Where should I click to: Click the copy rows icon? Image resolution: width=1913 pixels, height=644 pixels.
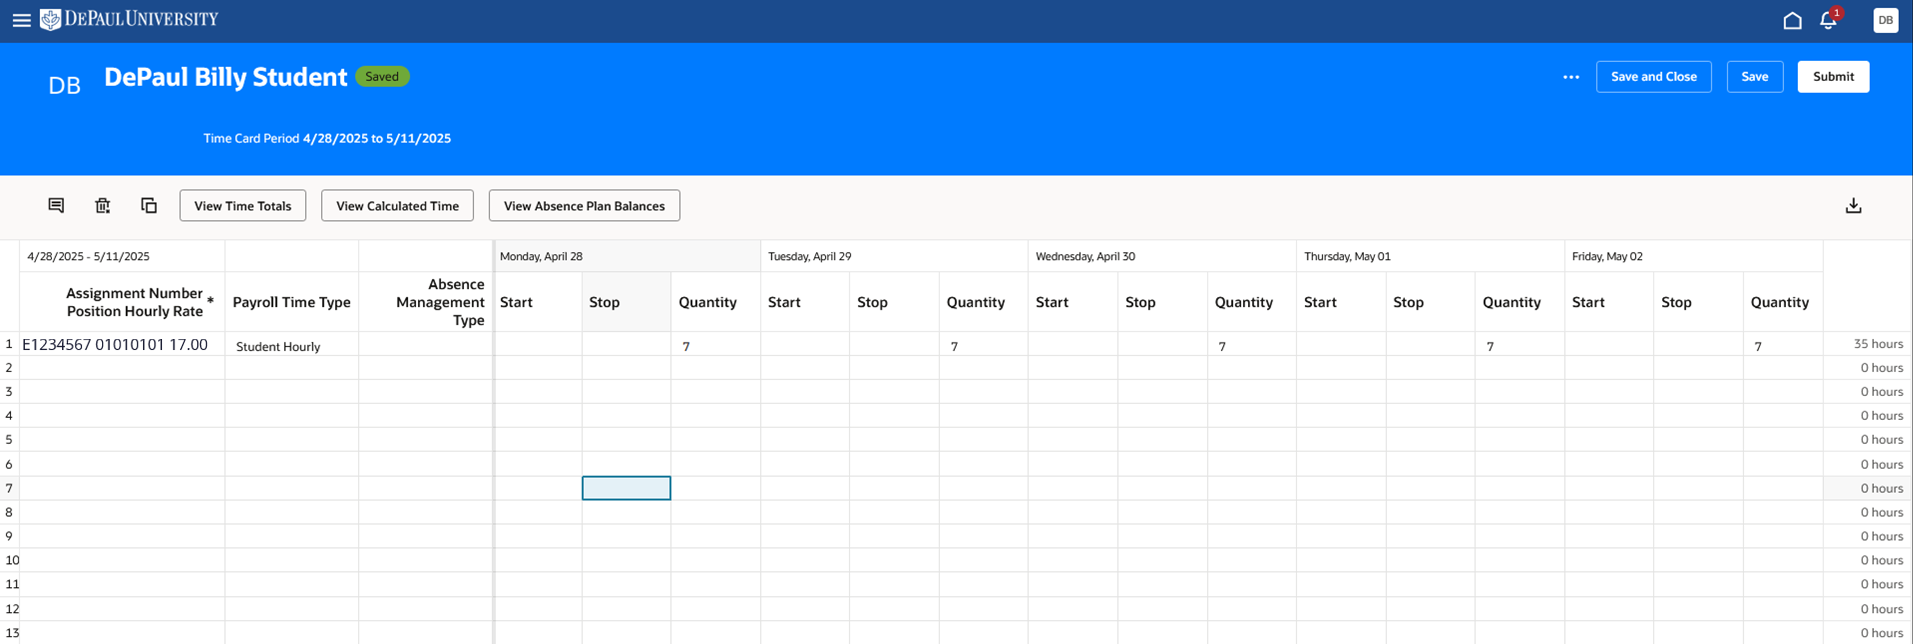[x=149, y=205]
